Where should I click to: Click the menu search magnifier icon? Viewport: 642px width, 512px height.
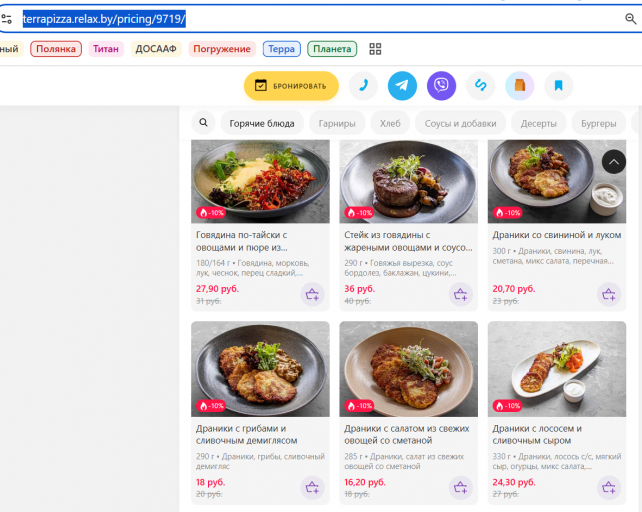[x=203, y=122]
